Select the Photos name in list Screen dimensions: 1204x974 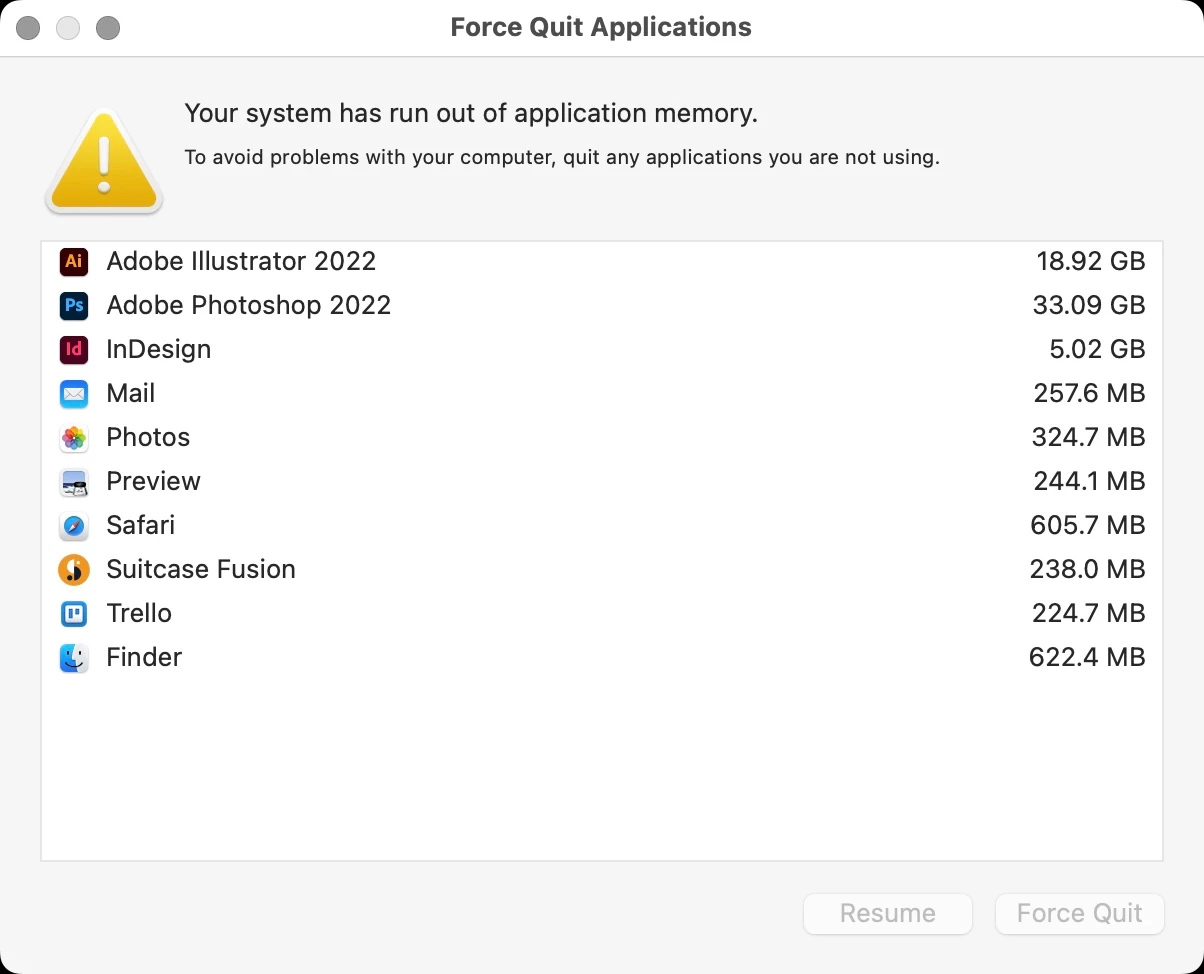(x=148, y=437)
